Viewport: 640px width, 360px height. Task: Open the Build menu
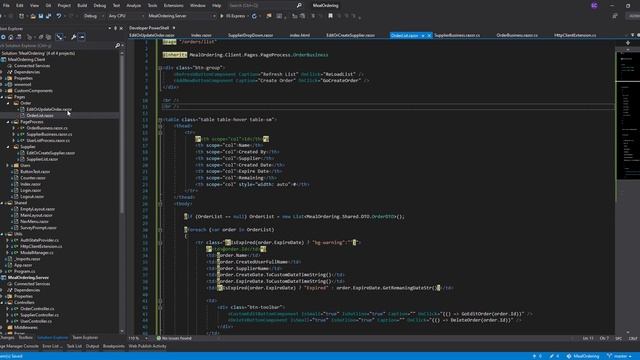82,6
